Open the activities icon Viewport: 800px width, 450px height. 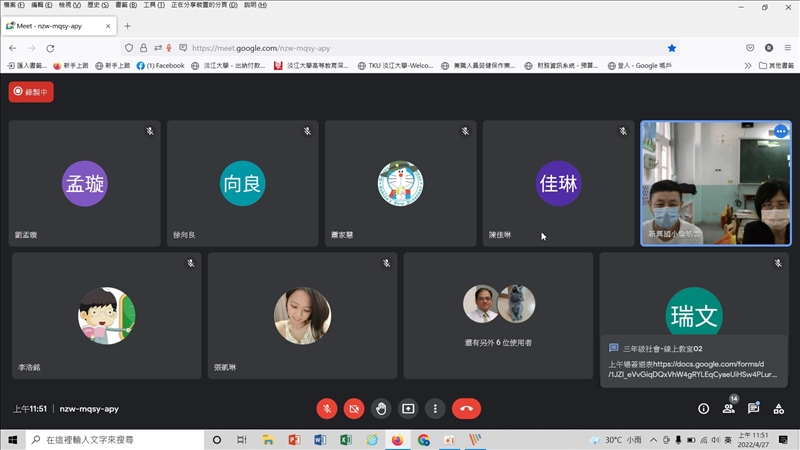point(779,408)
